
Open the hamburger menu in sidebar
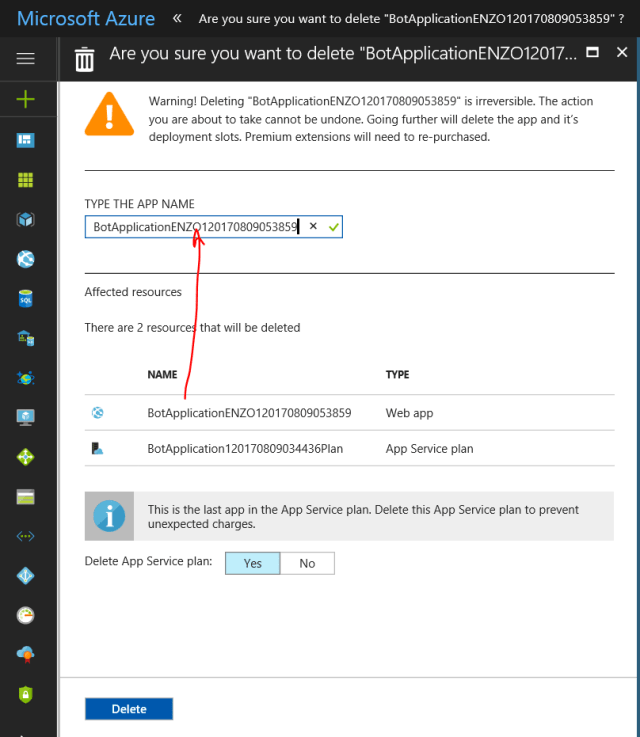pyautogui.click(x=25, y=58)
